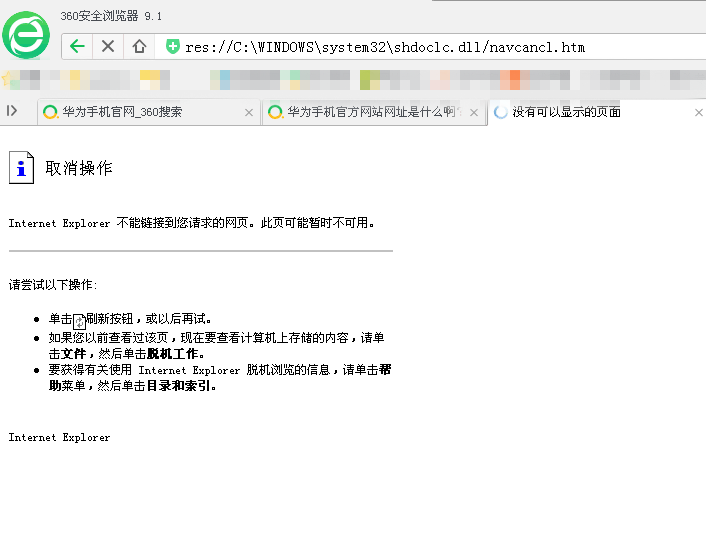The image size is (706, 554).
Task: Open the home page via house icon
Action: coord(139,46)
